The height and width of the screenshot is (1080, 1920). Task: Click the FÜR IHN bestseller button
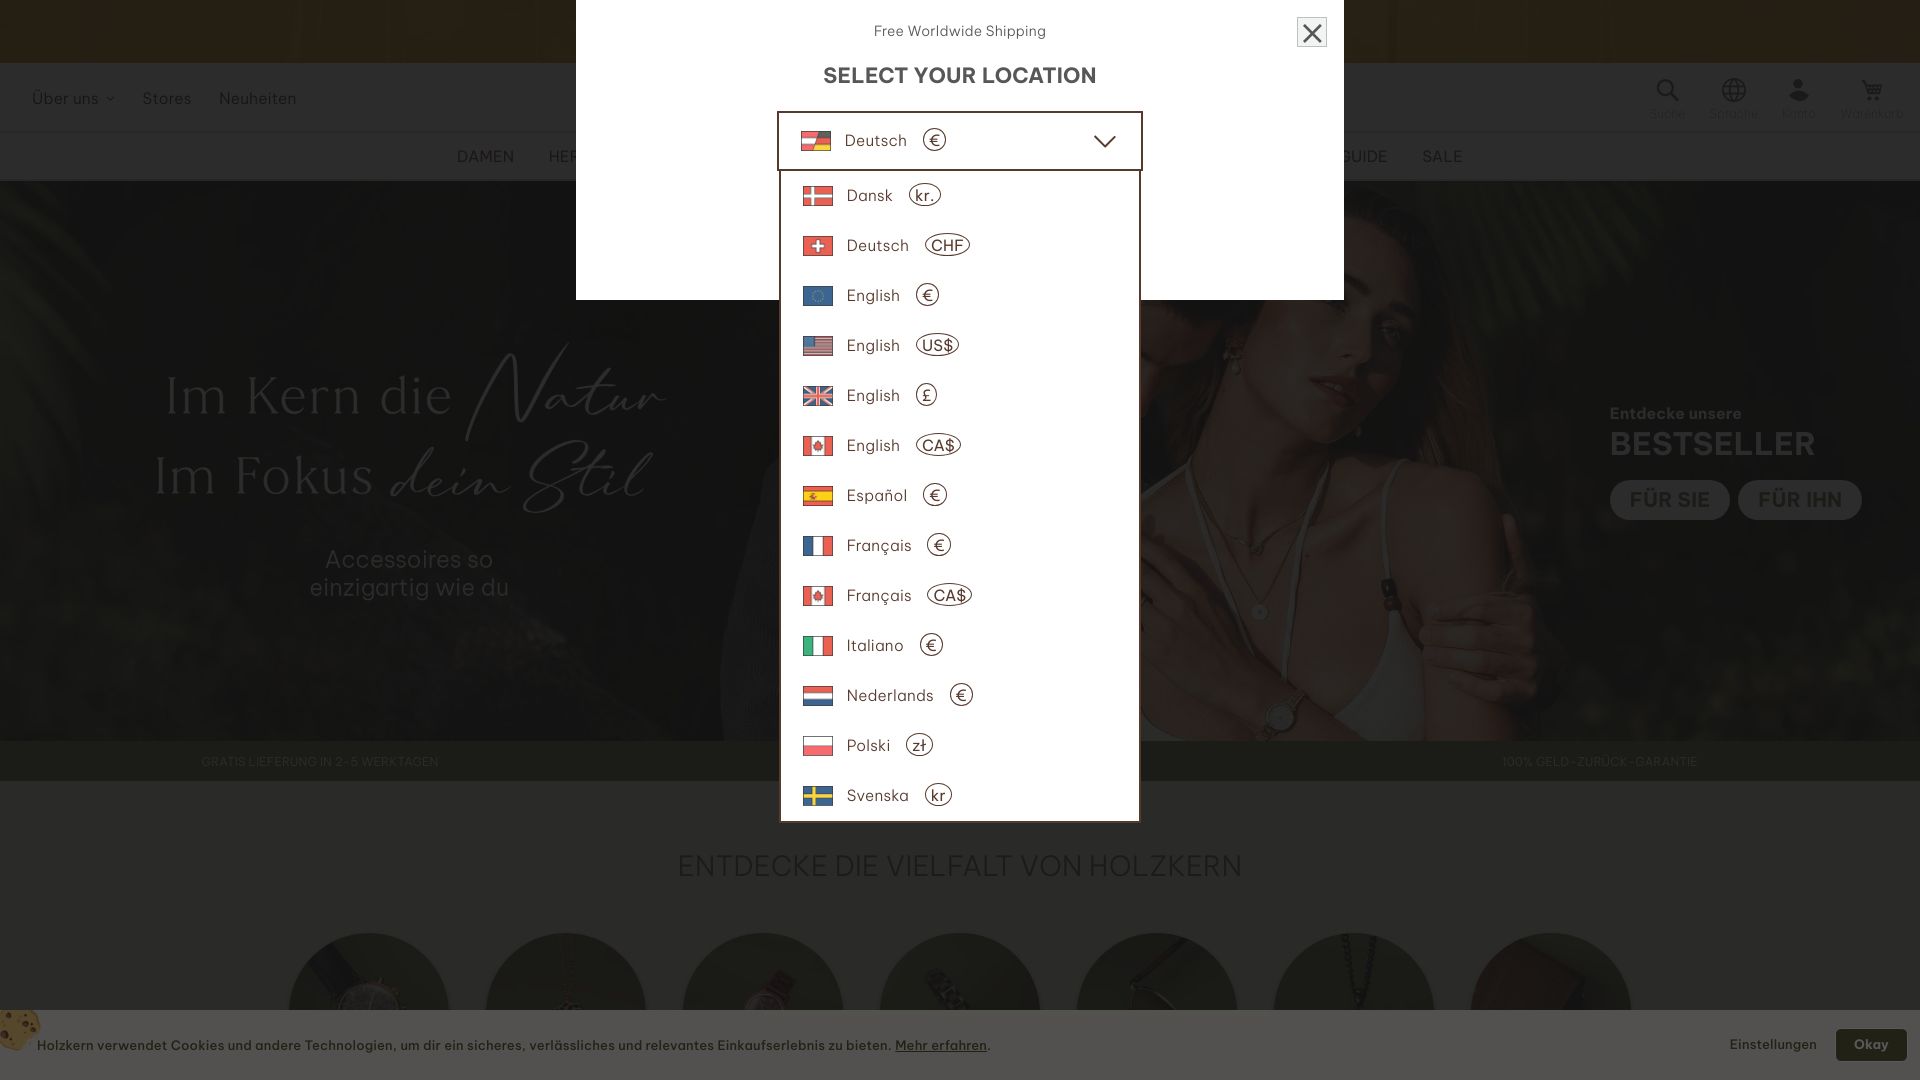[1799, 500]
